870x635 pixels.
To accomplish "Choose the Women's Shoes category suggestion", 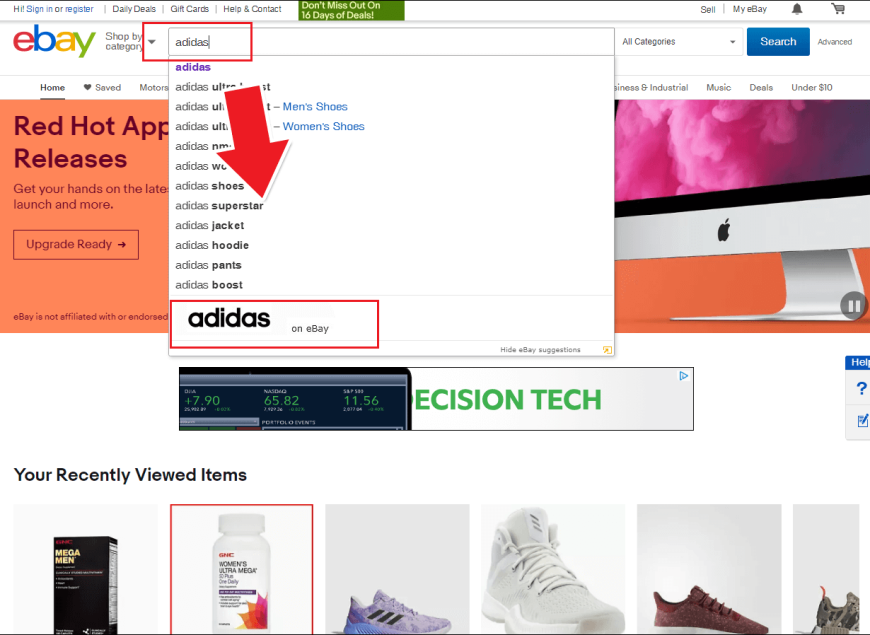I will tap(323, 127).
